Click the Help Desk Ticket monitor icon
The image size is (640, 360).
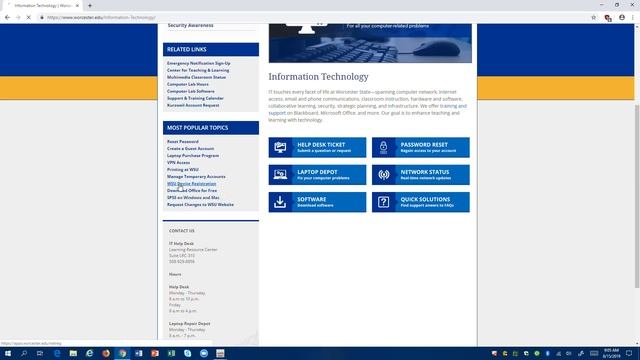coord(280,147)
